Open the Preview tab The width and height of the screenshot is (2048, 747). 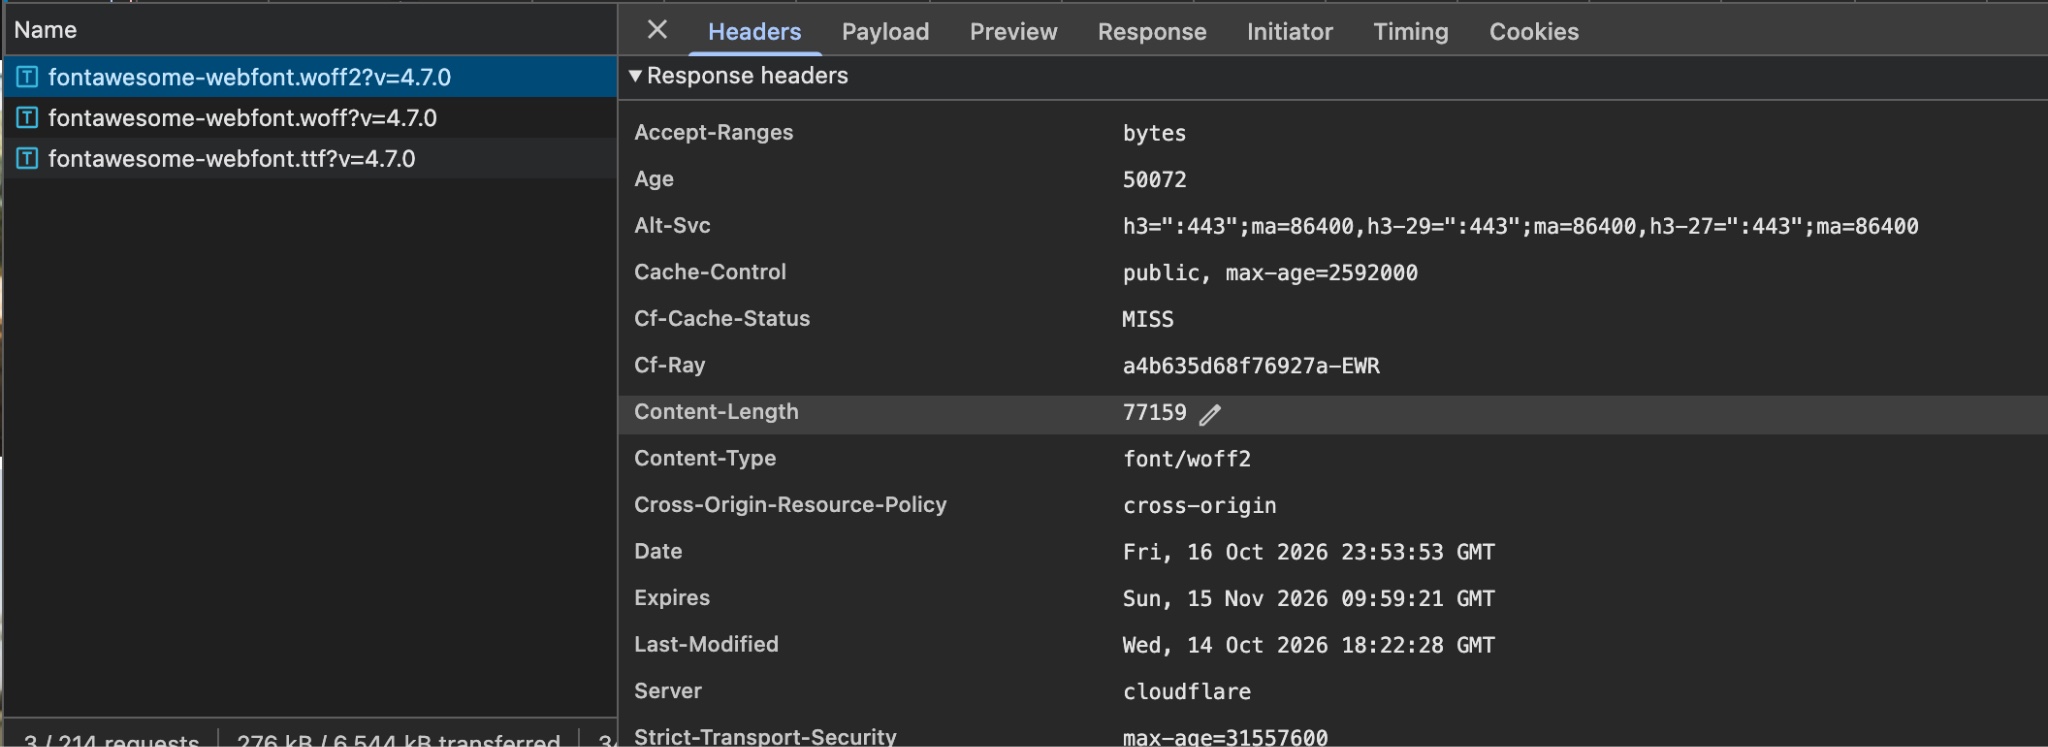pos(1013,32)
